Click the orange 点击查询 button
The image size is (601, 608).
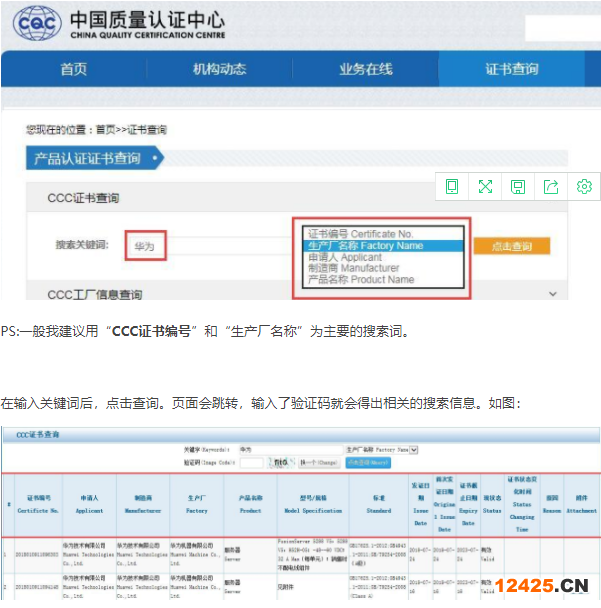(x=512, y=246)
